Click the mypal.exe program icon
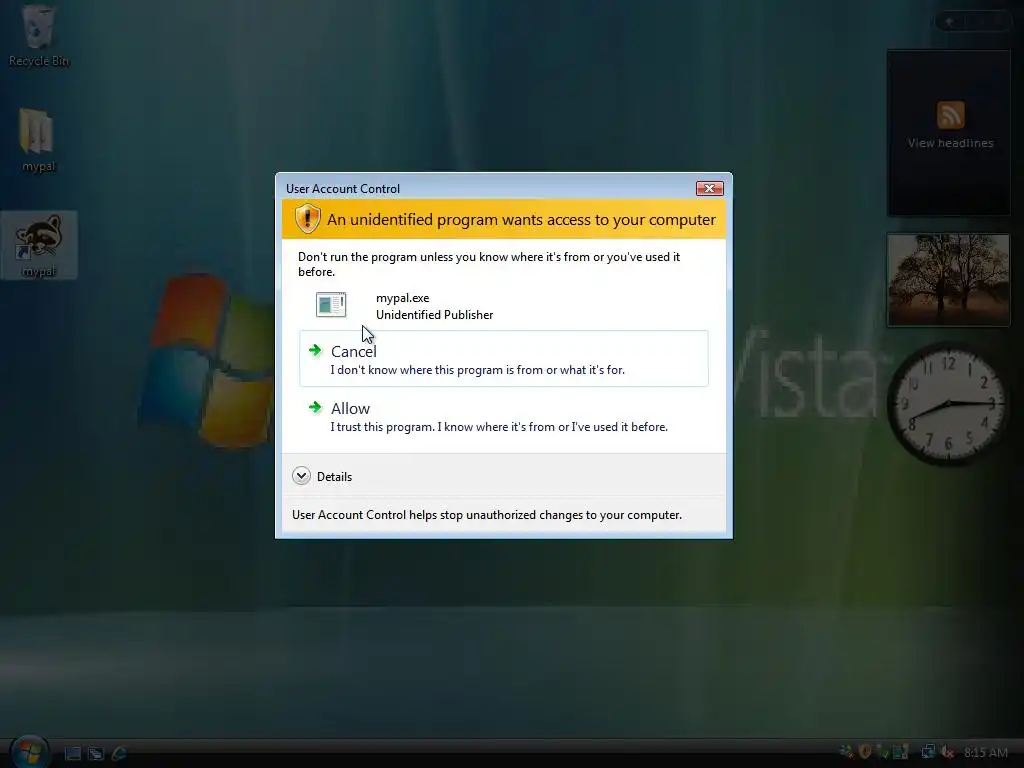The width and height of the screenshot is (1024, 768). coord(331,305)
